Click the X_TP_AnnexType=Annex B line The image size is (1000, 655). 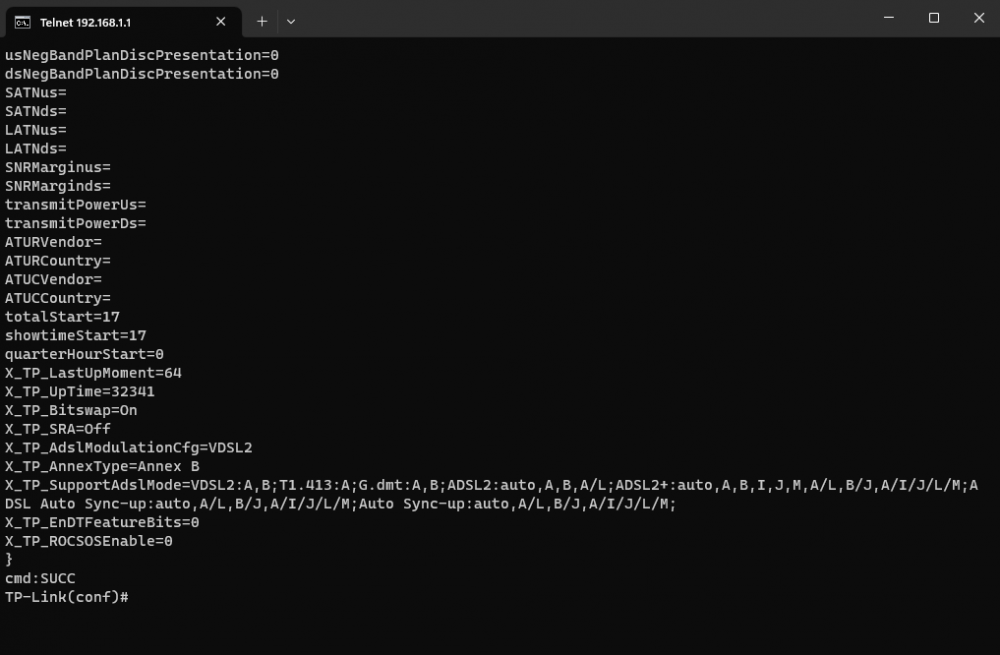[102, 466]
